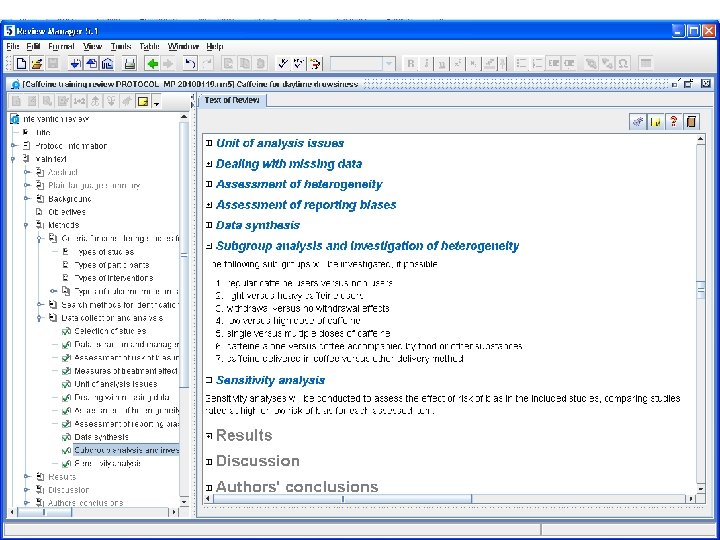The width and height of the screenshot is (720, 540).
Task: Select Types of participants tree item
Action: pos(112,265)
